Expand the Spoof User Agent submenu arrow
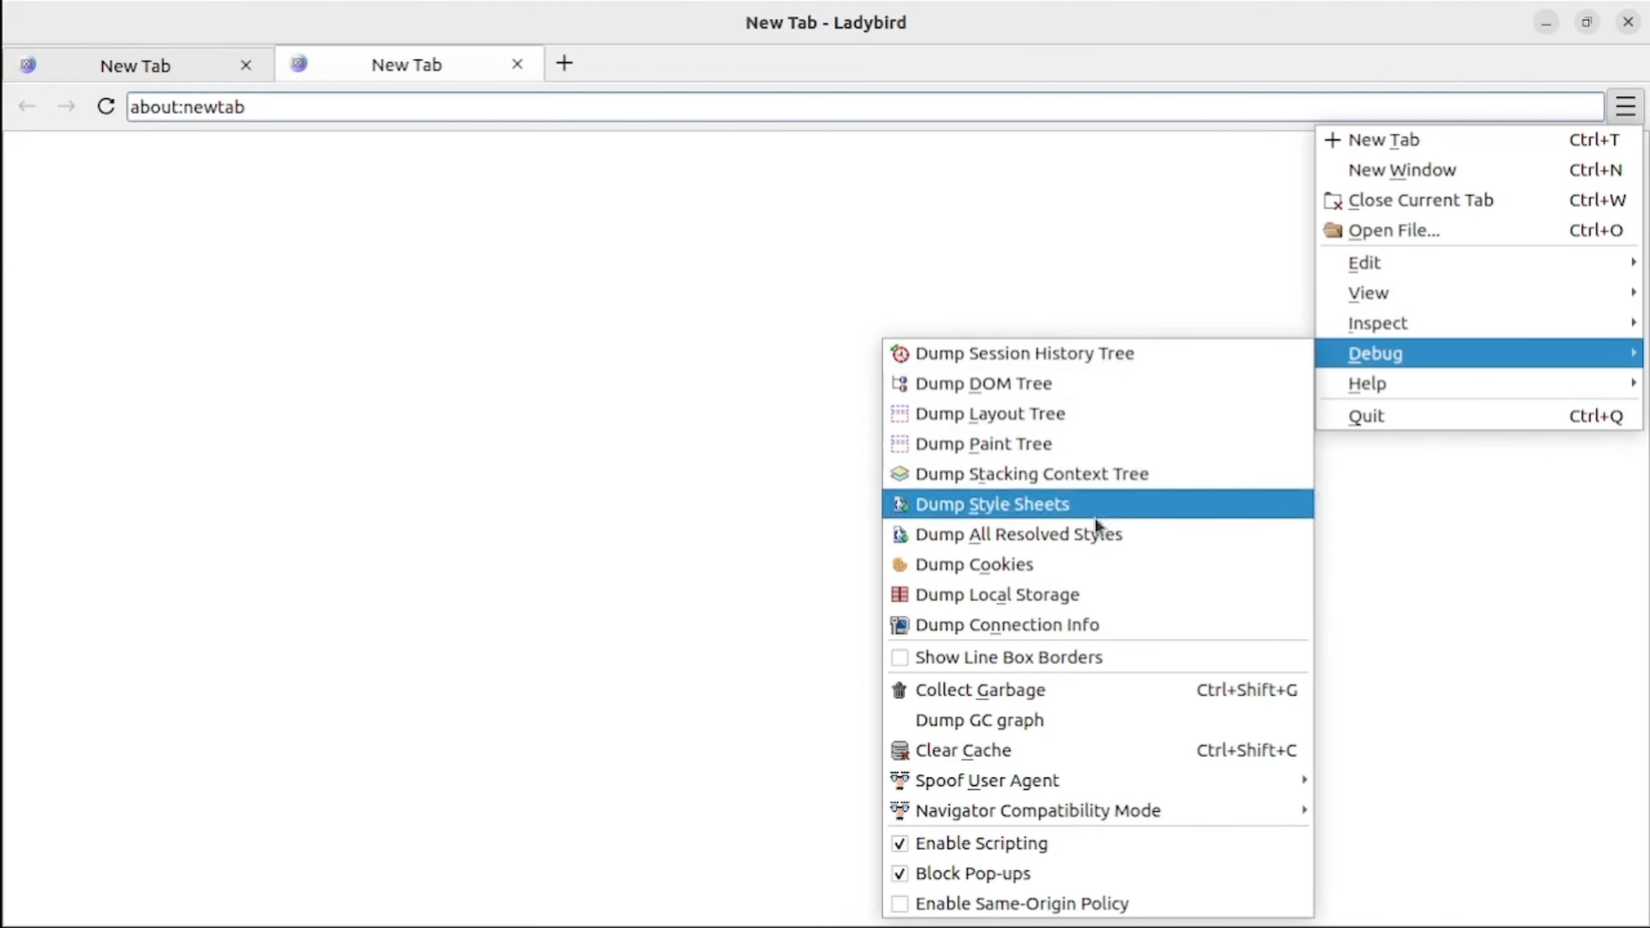Viewport: 1650px width, 928px height. [1304, 780]
